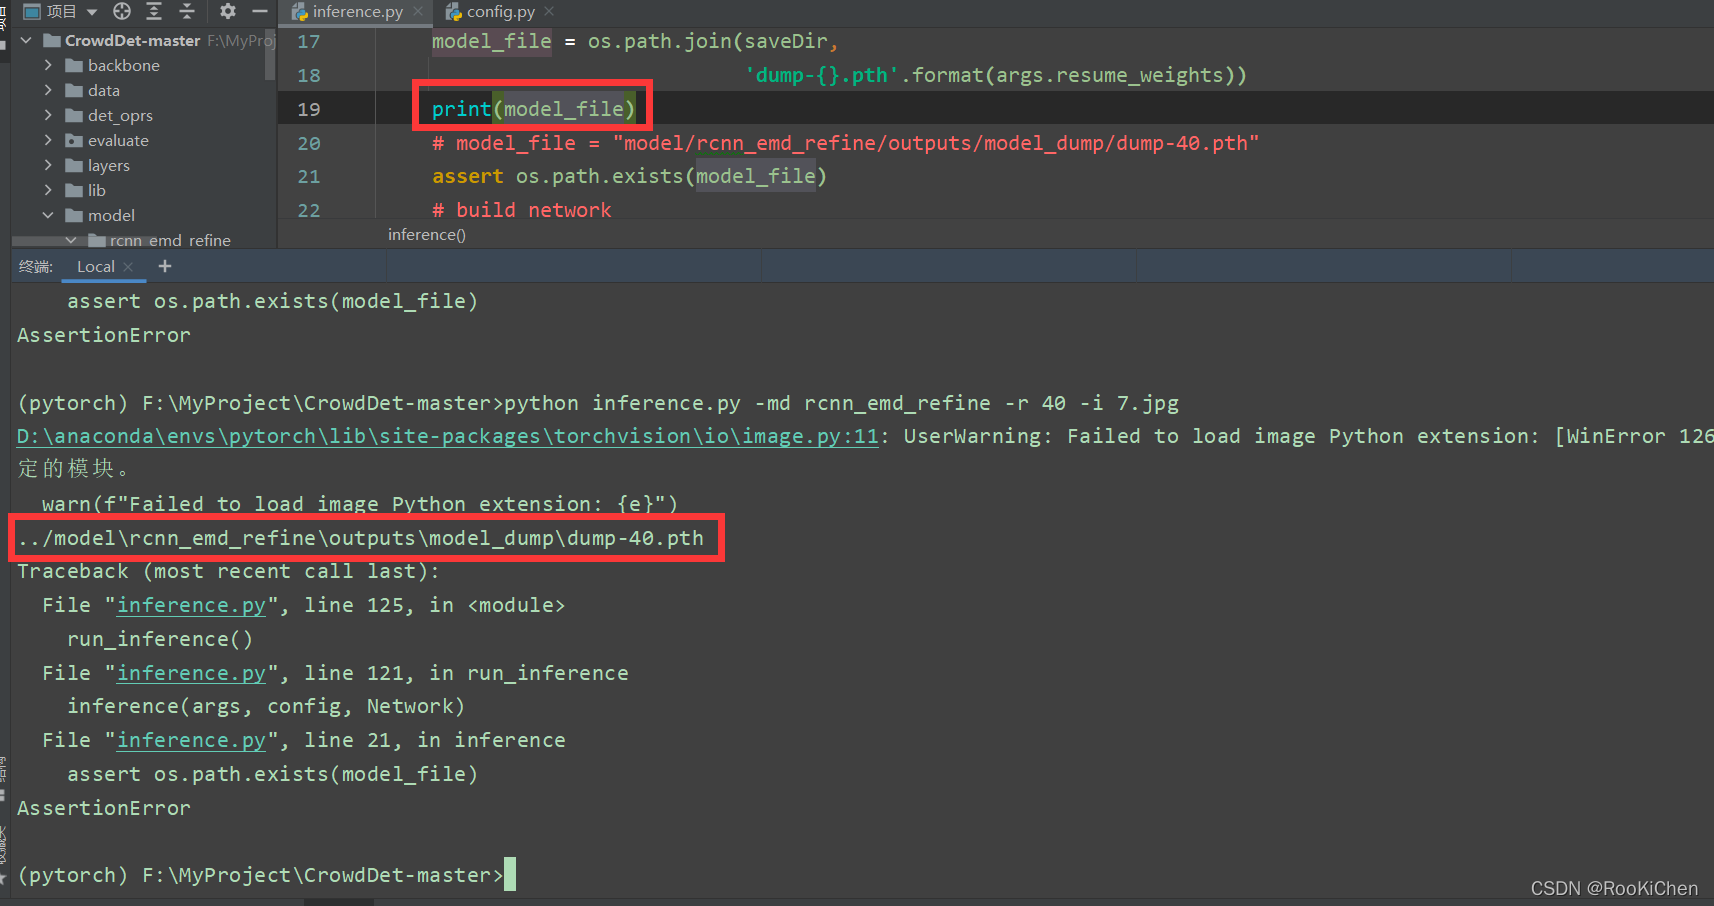1714x906 pixels.
Task: Close the inference.py tab
Action: pos(418,12)
